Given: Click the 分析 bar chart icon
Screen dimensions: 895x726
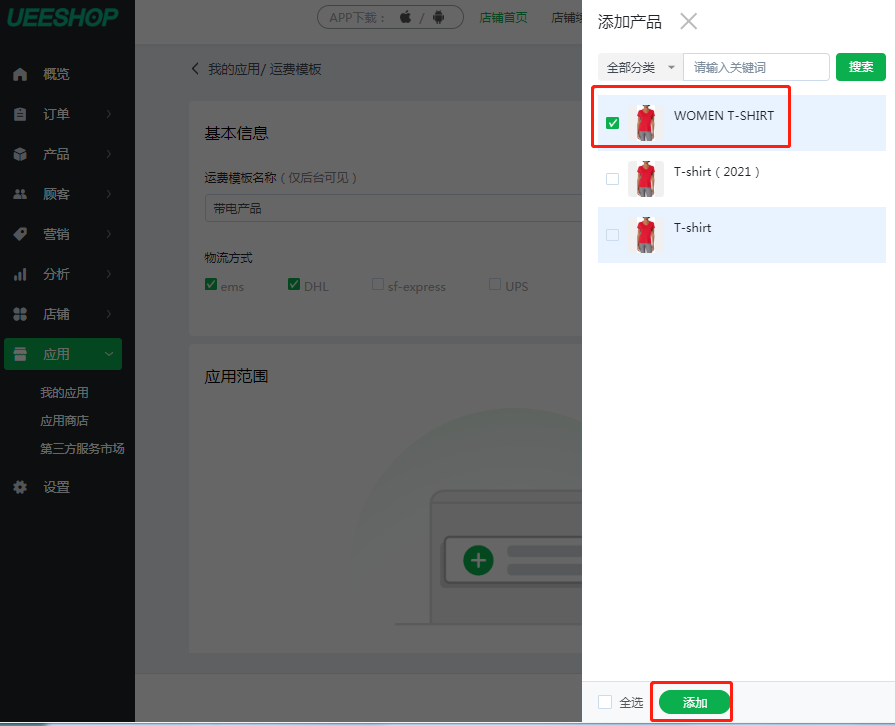Looking at the screenshot, I should 20,275.
